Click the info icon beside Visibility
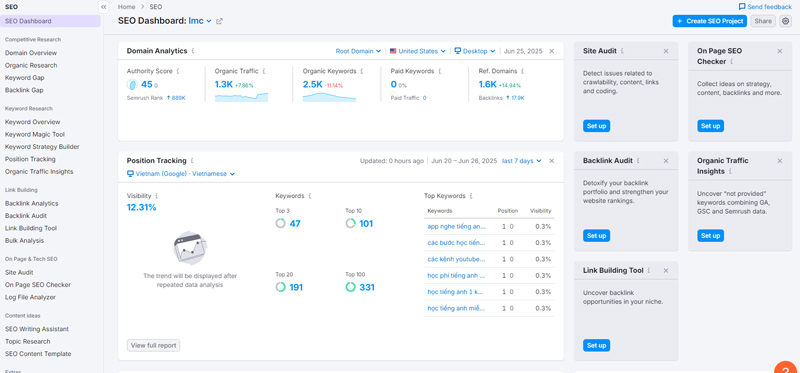The image size is (800, 373). 157,195
